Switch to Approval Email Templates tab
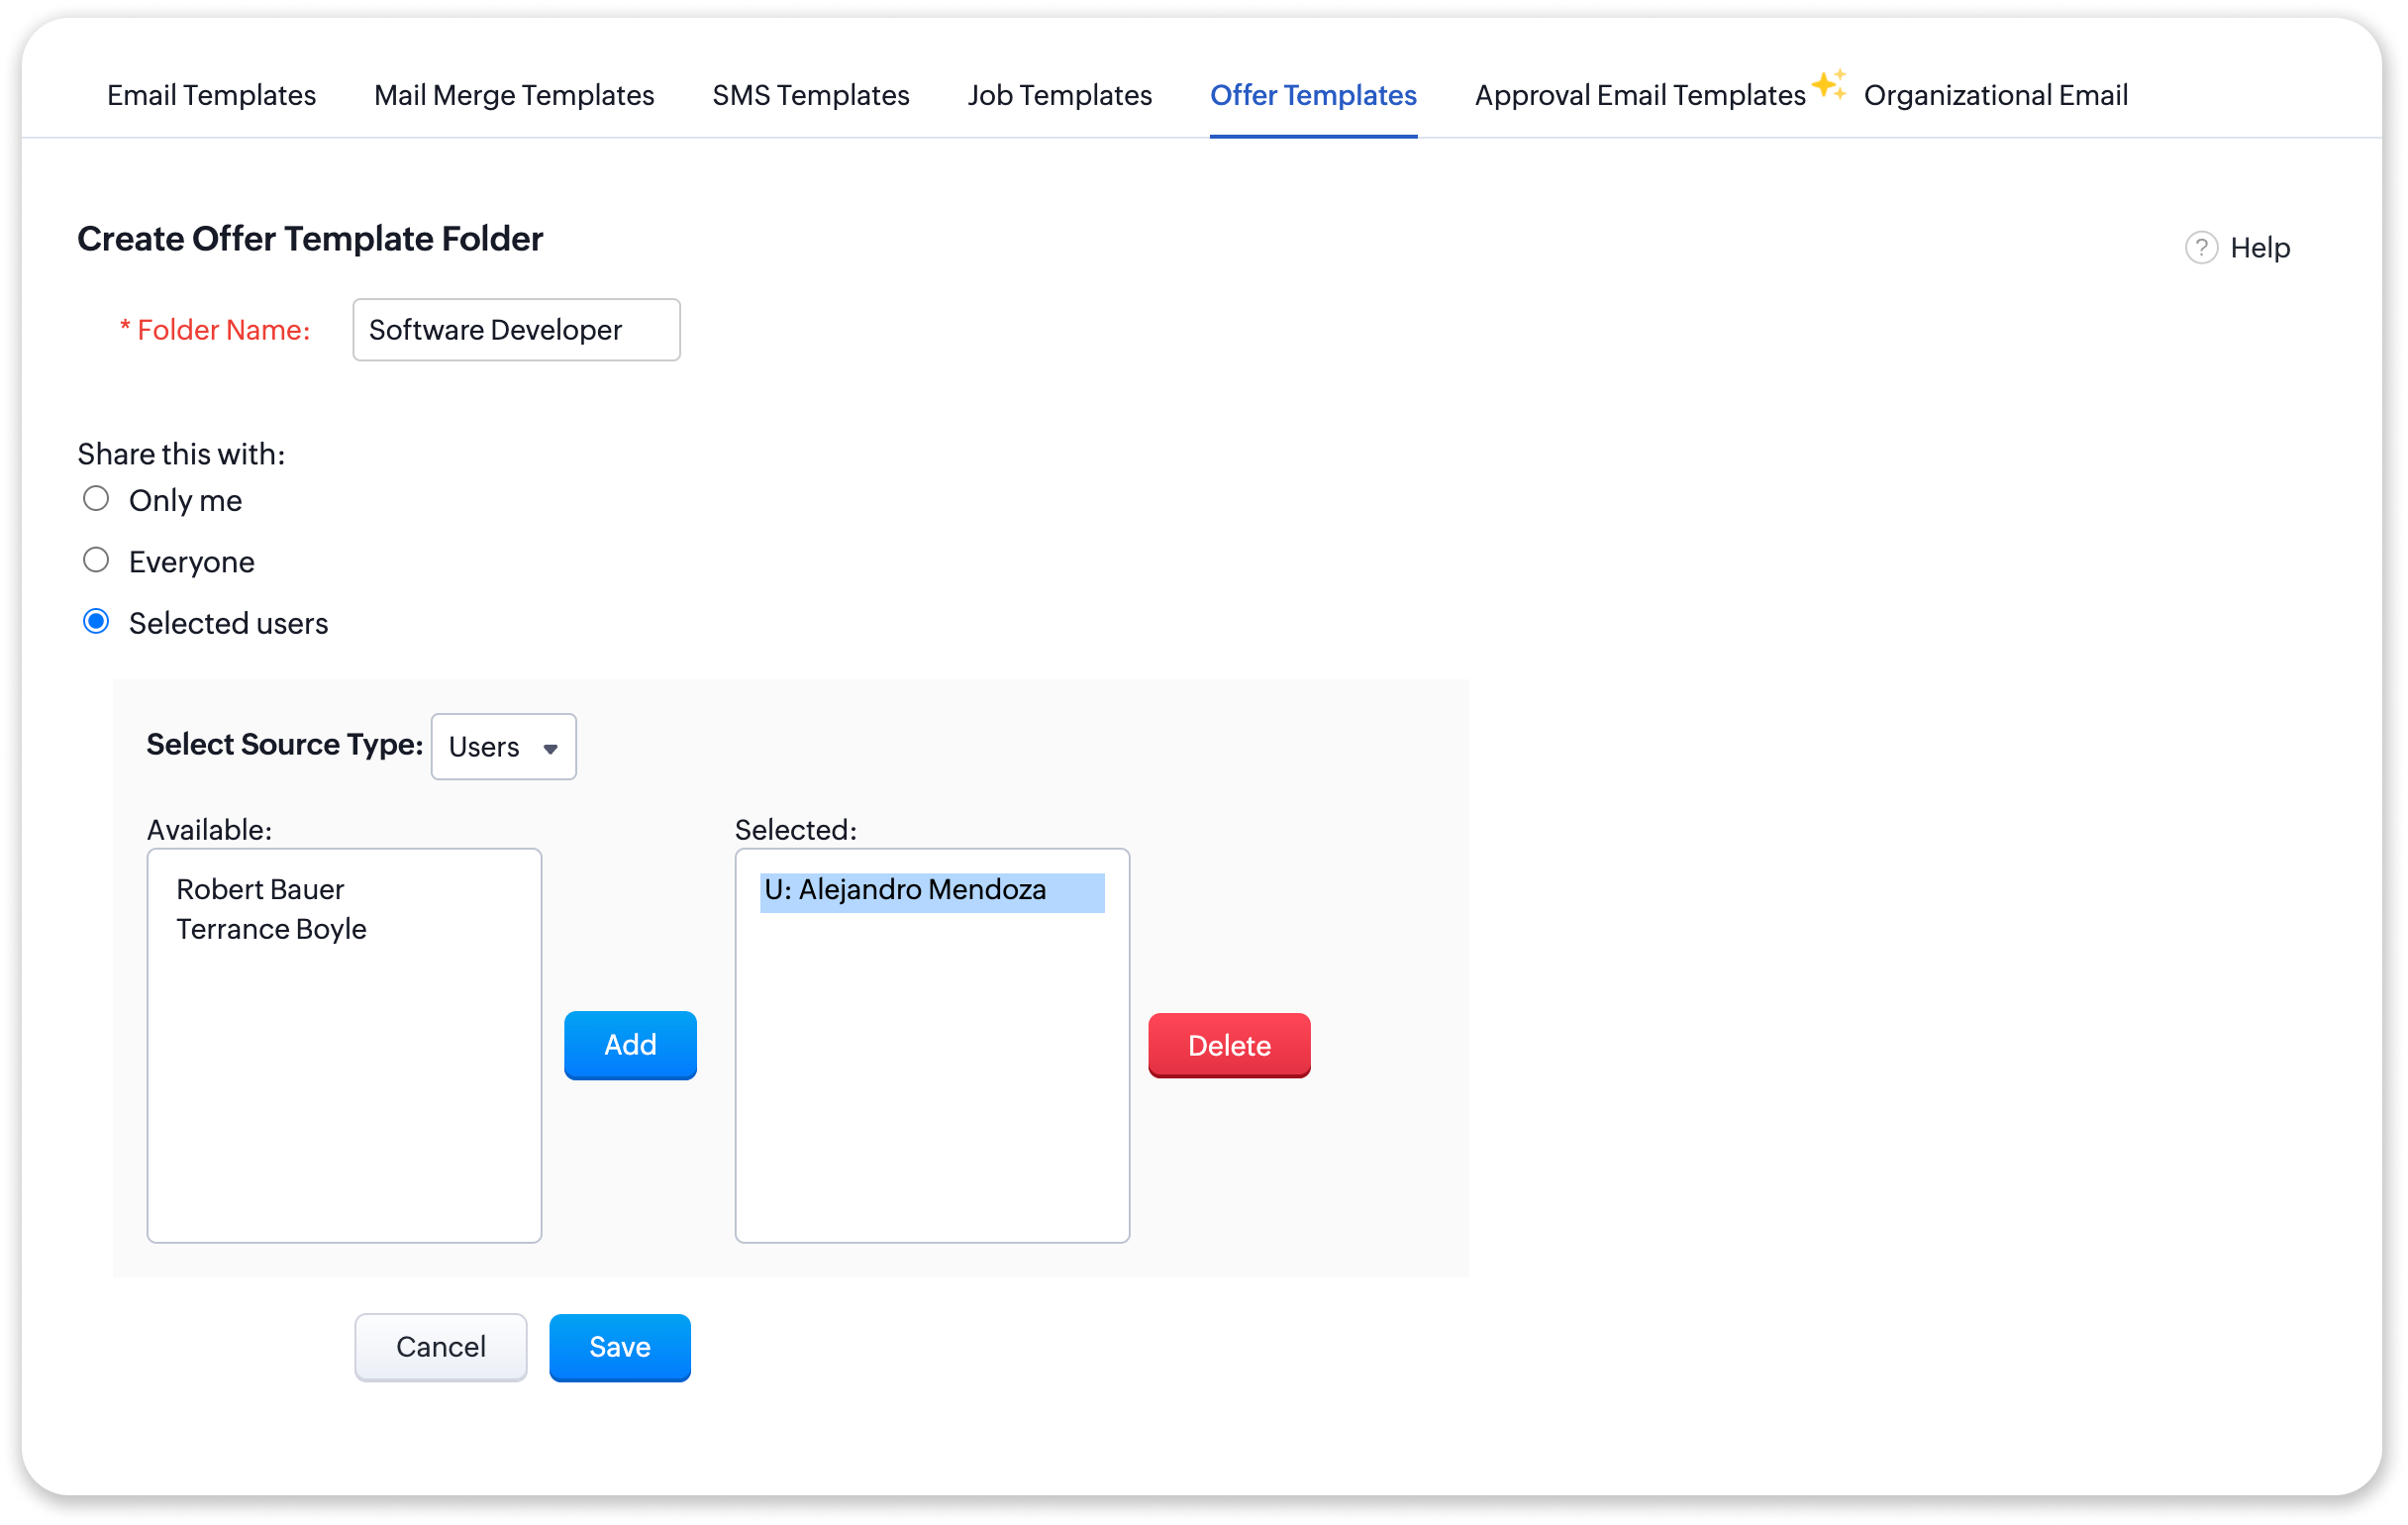2408x1525 pixels. [x=1639, y=95]
